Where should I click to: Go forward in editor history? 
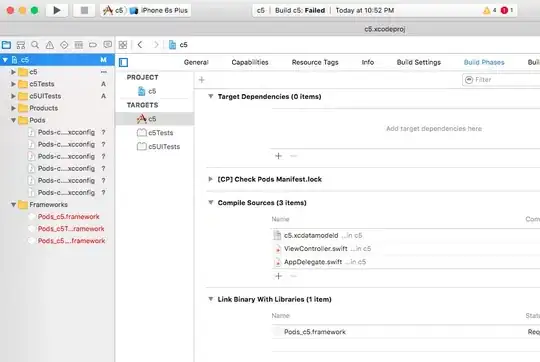(x=156, y=45)
